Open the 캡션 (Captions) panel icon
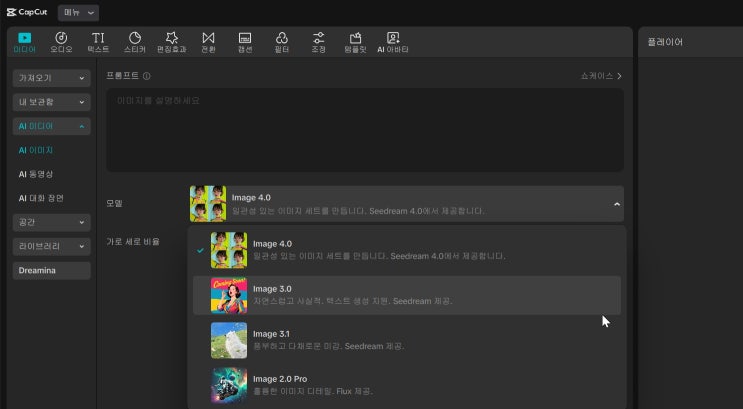Image resolution: width=743 pixels, height=409 pixels. [x=245, y=38]
